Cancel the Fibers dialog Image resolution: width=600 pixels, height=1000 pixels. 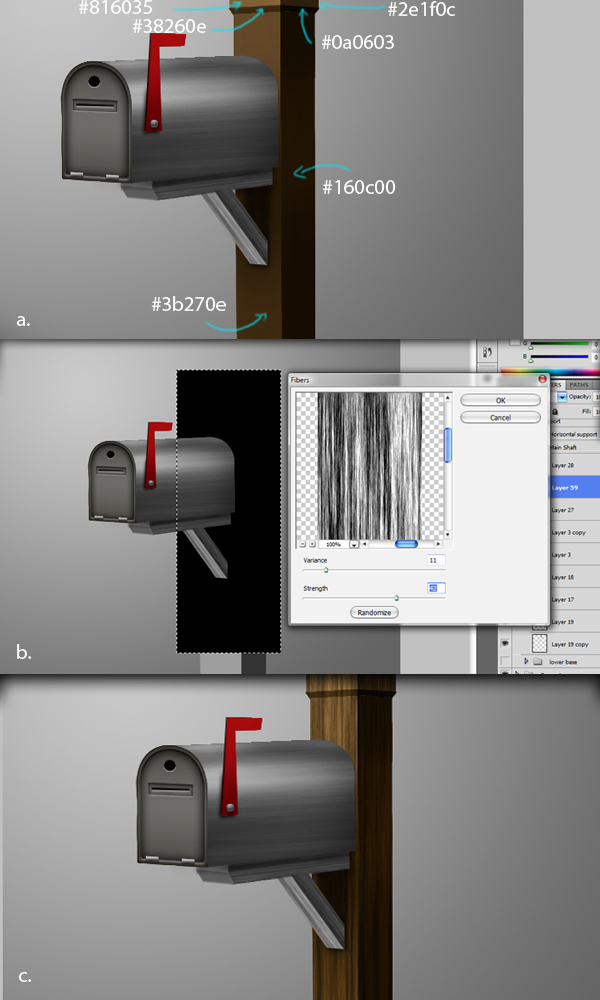tap(501, 417)
